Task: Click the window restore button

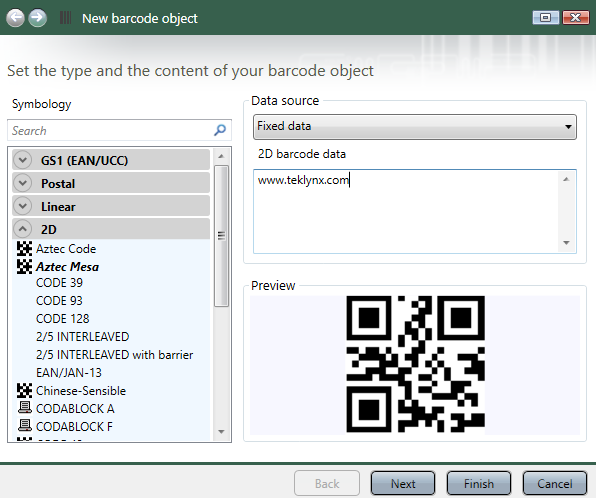Action: click(x=545, y=17)
